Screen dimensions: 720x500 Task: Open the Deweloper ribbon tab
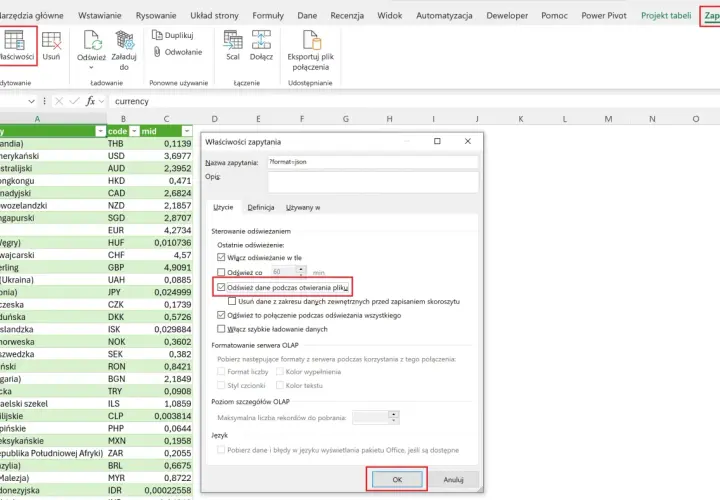point(507,16)
